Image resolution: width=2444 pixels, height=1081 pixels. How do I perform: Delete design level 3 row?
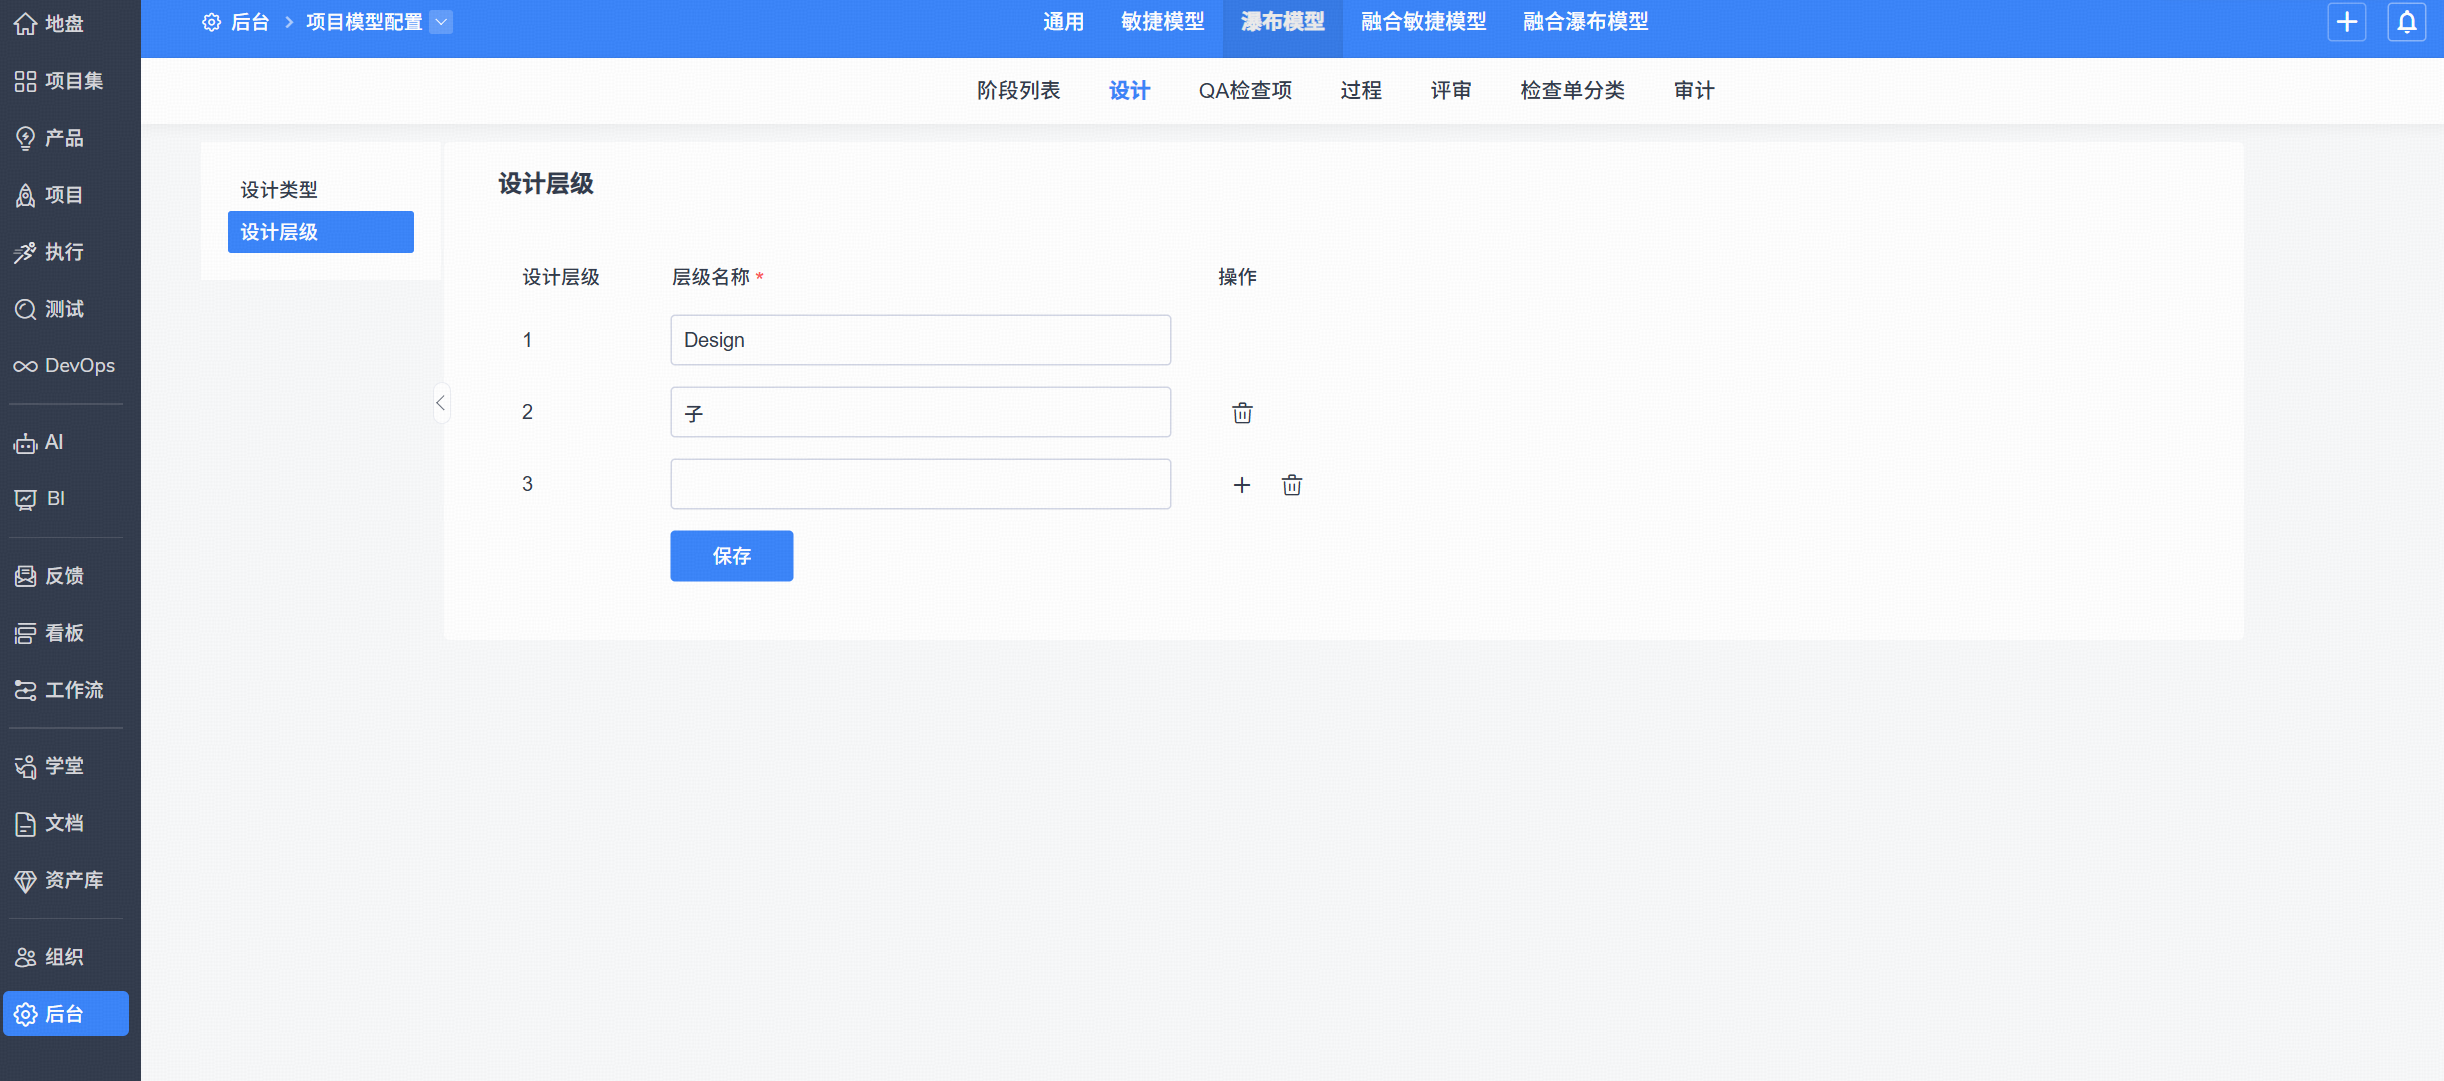pos(1292,485)
